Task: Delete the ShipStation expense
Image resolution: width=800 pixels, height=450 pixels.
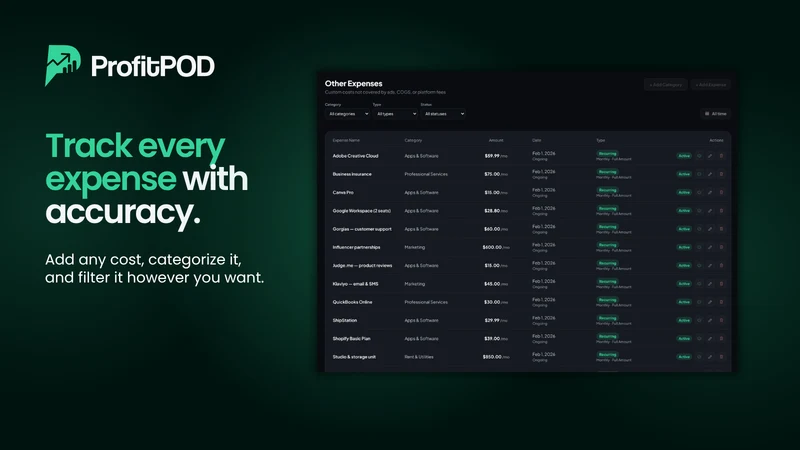Action: 721,320
